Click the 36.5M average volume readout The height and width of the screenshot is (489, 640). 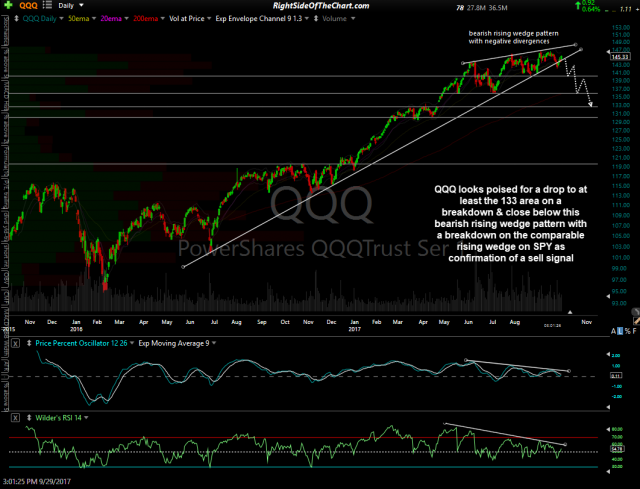(x=498, y=7)
